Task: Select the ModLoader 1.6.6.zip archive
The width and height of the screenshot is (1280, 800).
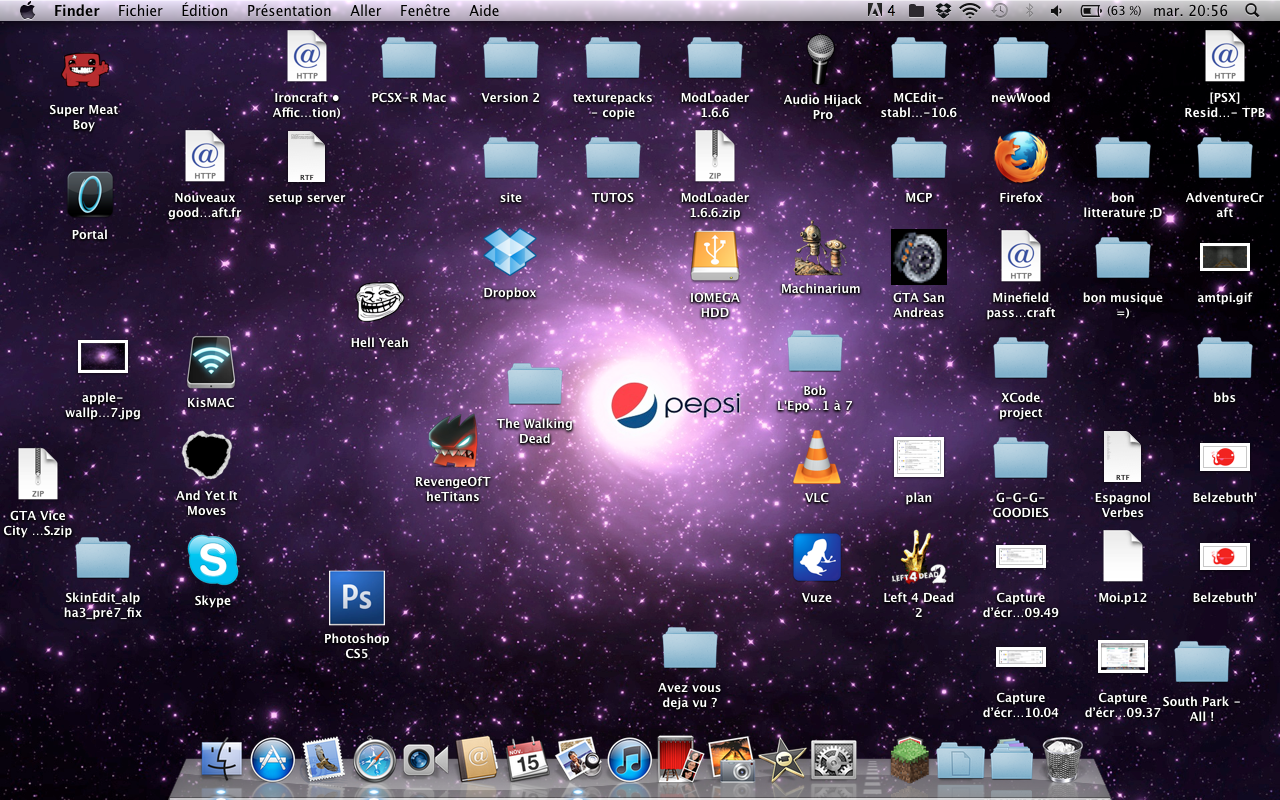Action: point(715,157)
